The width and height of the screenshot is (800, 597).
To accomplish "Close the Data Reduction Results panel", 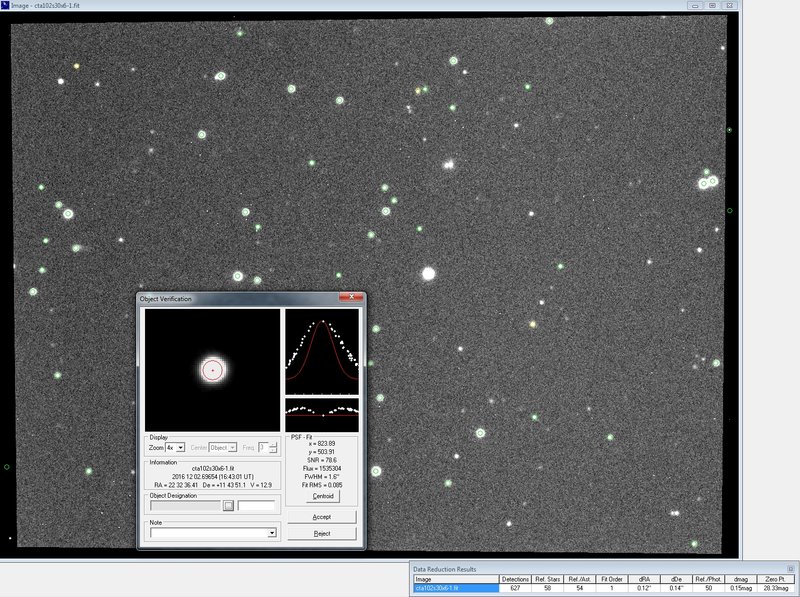I will [792, 568].
